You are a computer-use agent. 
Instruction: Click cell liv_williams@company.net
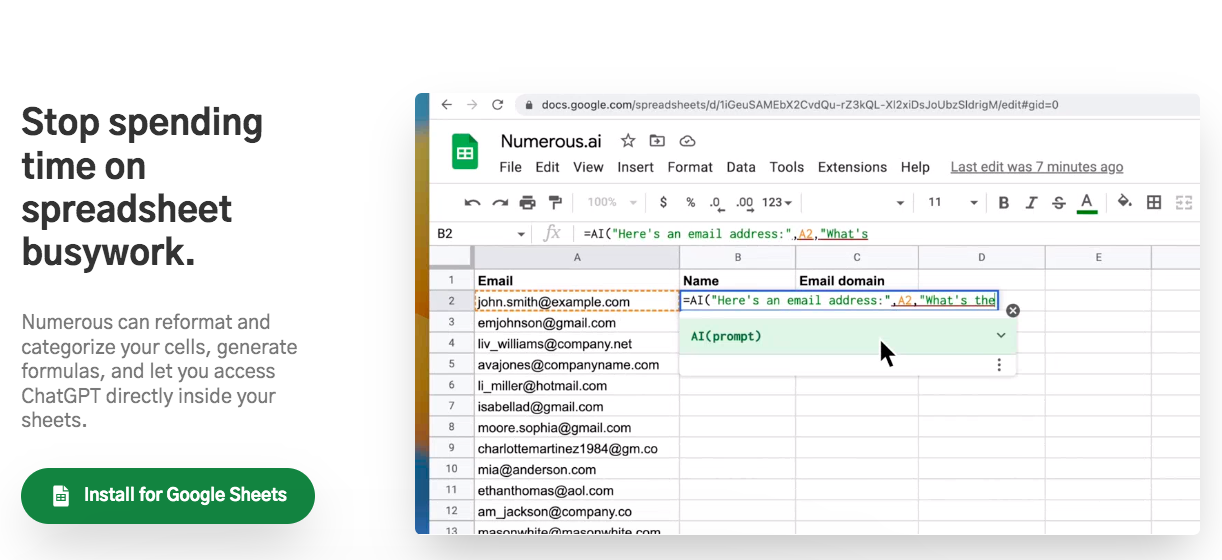[577, 344]
